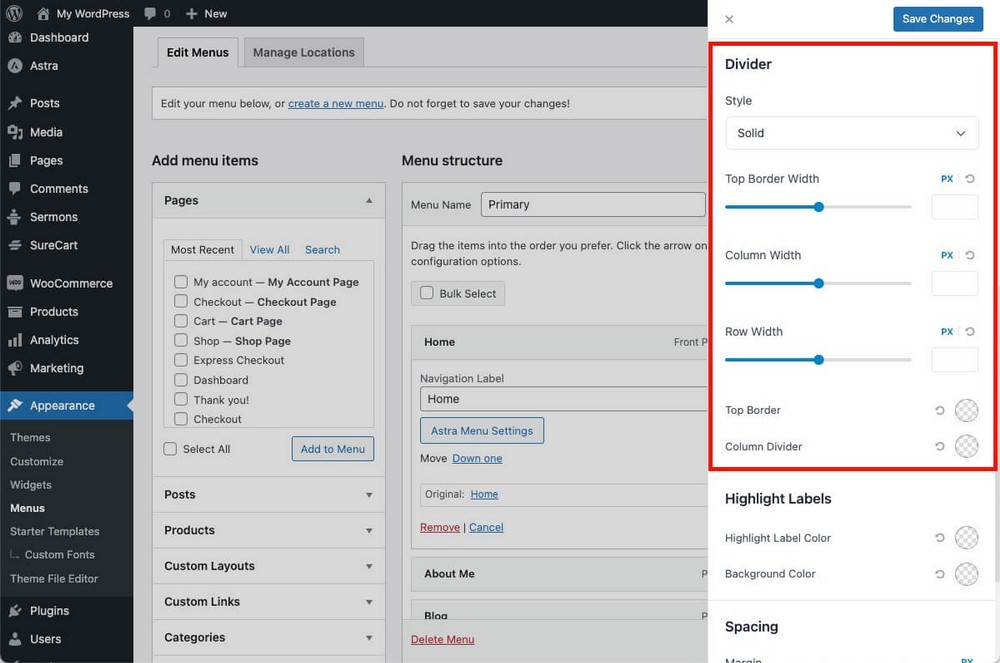
Task: Open the comments bubble in admin bar
Action: tap(150, 13)
